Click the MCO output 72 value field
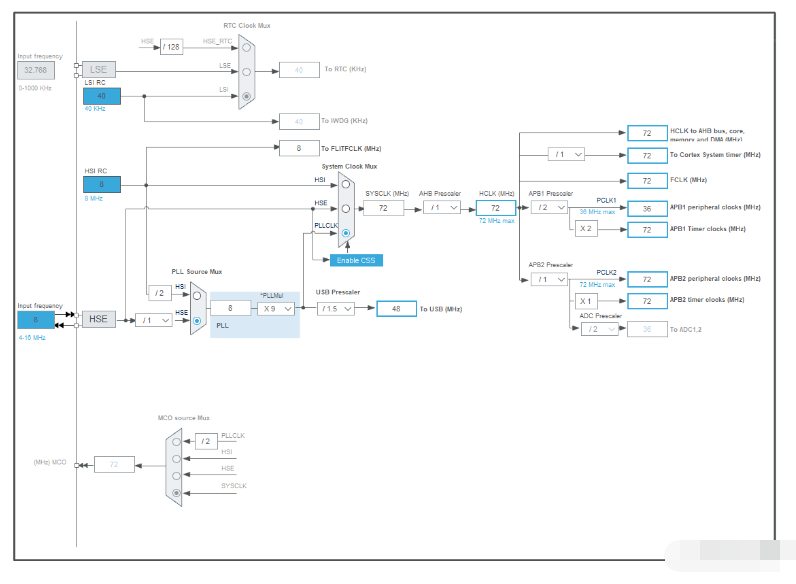 tap(114, 464)
